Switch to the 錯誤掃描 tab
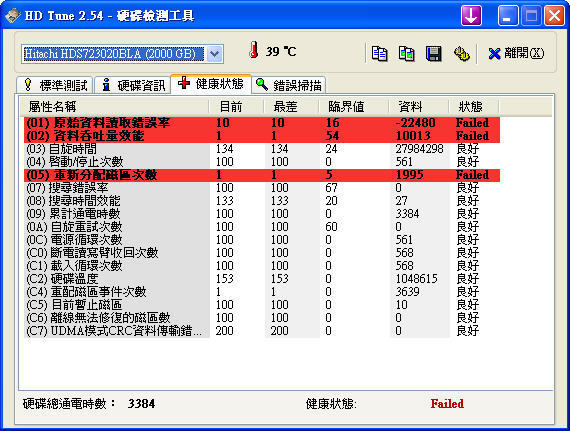The height and width of the screenshot is (431, 570). [x=288, y=85]
